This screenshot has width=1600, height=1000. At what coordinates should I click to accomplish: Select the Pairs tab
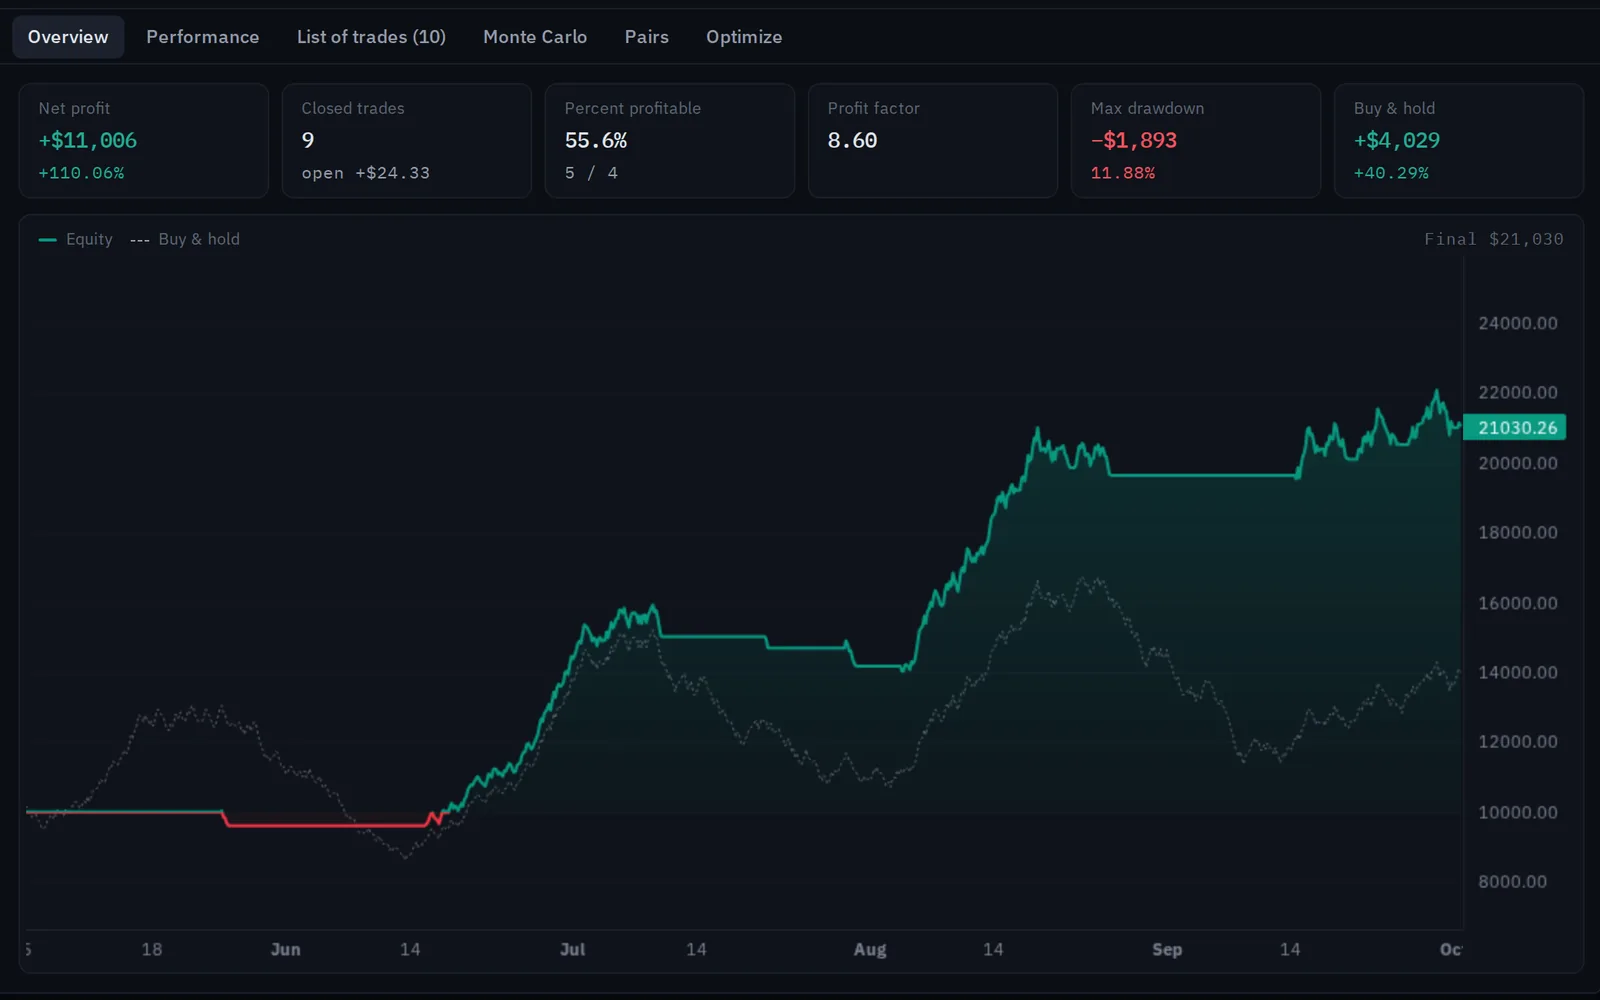click(x=647, y=37)
